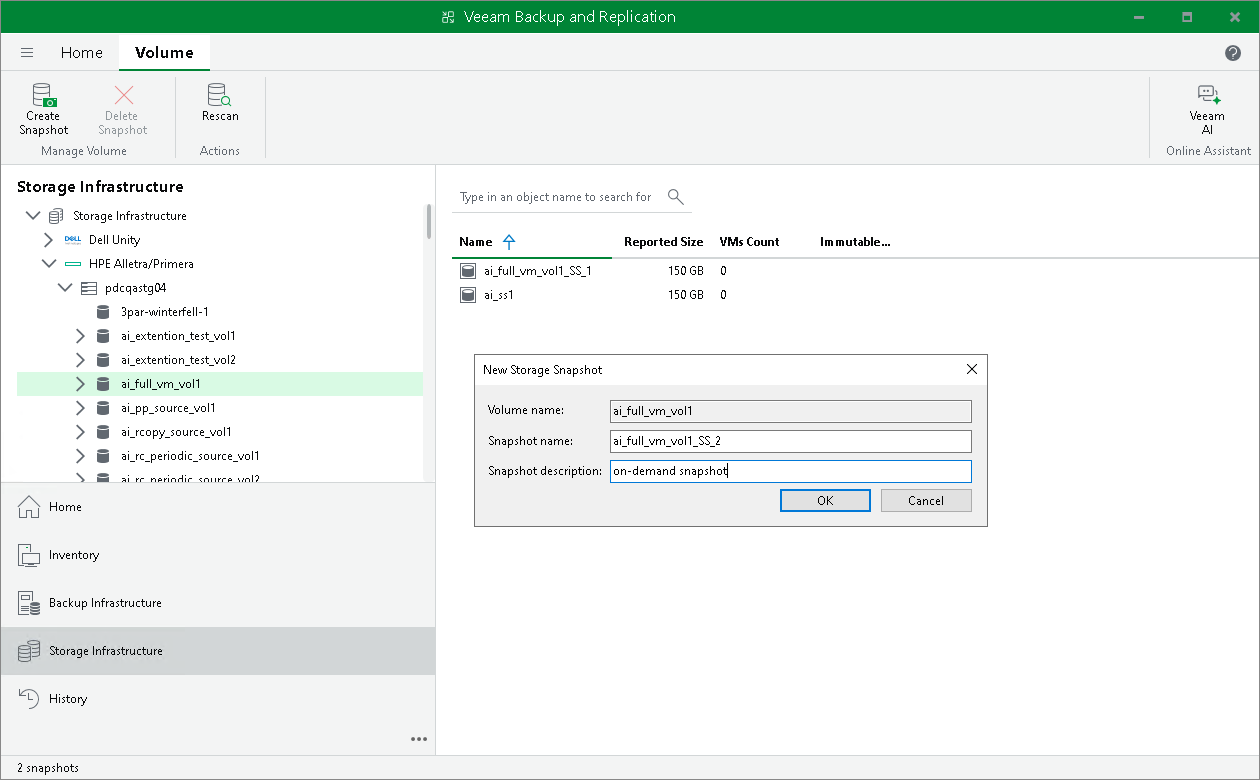This screenshot has width=1260, height=780.
Task: Select the Volume ribbon tab
Action: (x=164, y=53)
